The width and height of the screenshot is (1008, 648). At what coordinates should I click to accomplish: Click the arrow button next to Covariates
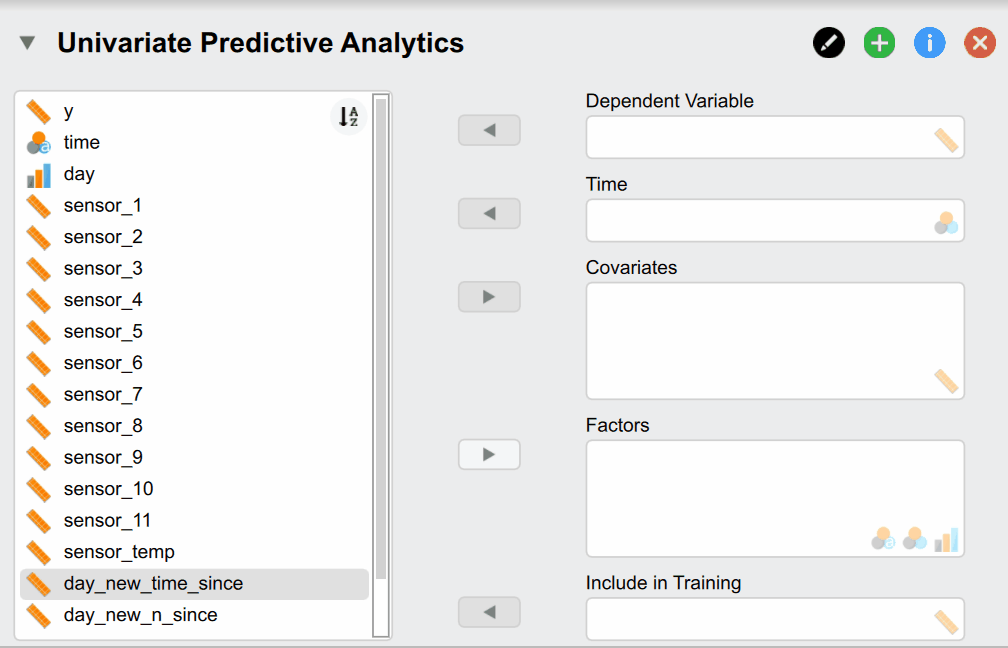(x=489, y=296)
